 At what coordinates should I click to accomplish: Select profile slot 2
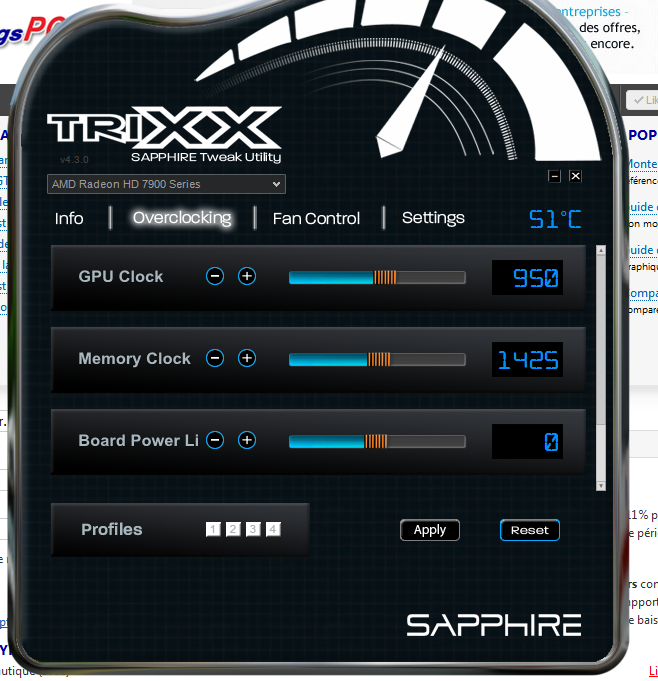pyautogui.click(x=233, y=529)
